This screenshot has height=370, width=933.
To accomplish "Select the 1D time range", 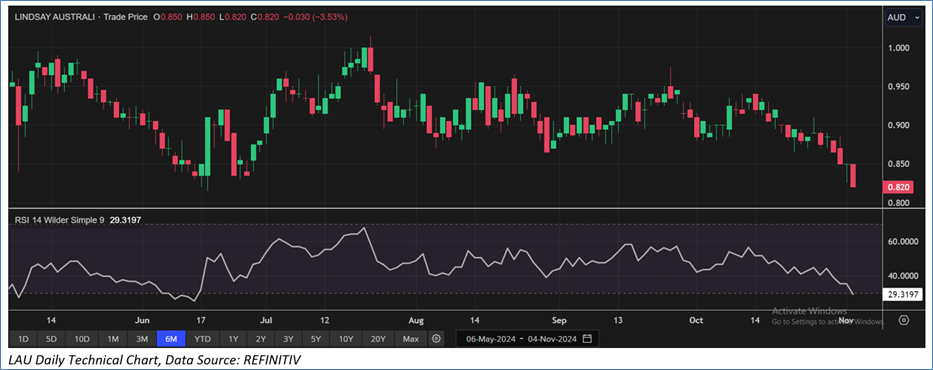I will 23,339.
